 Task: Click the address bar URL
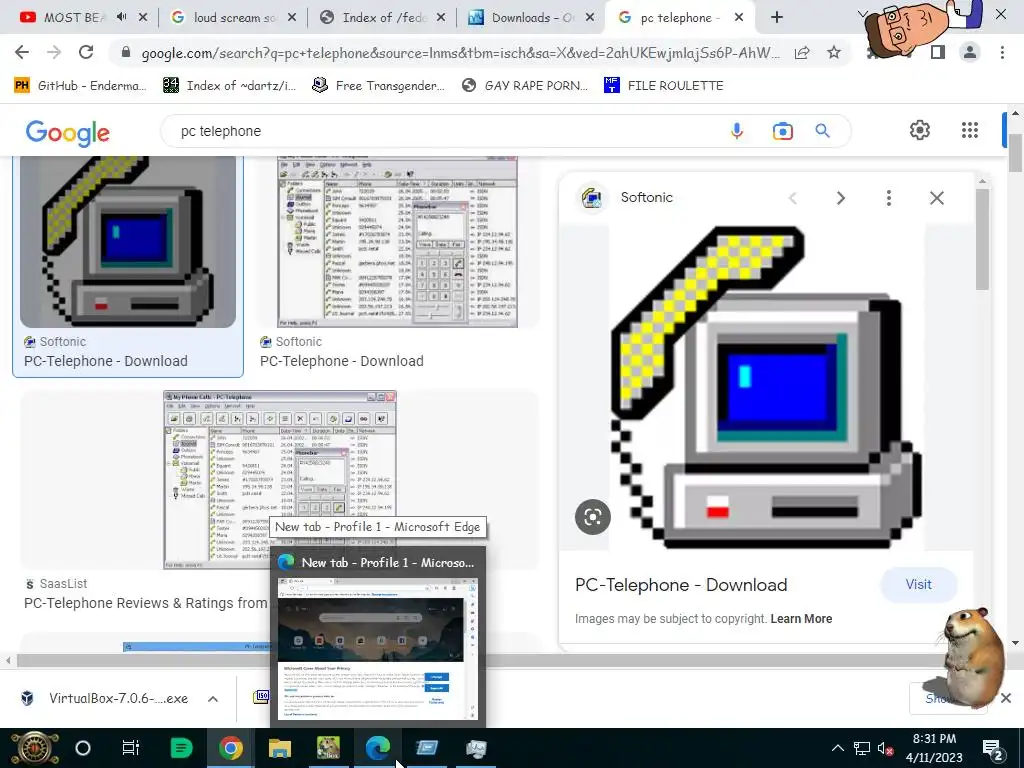(x=460, y=53)
